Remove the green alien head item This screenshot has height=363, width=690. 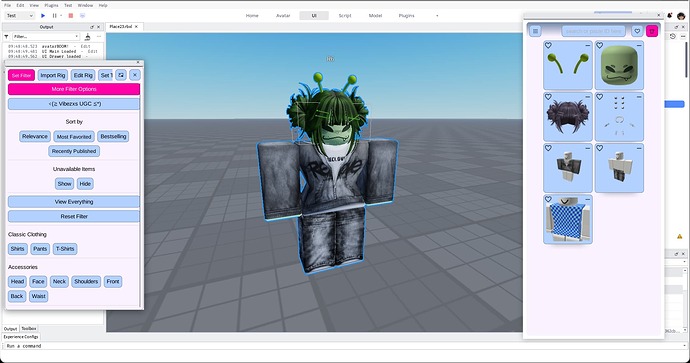(639, 45)
